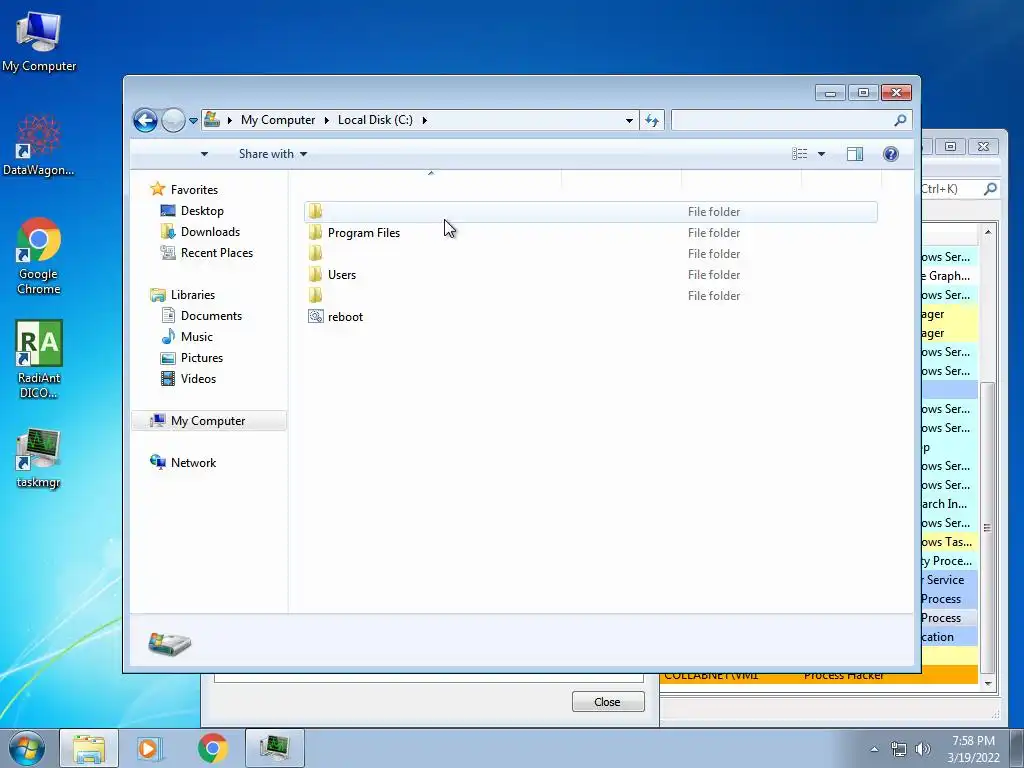Click the Process Hacker row in background list
This screenshot has width=1024, height=768.
819,676
